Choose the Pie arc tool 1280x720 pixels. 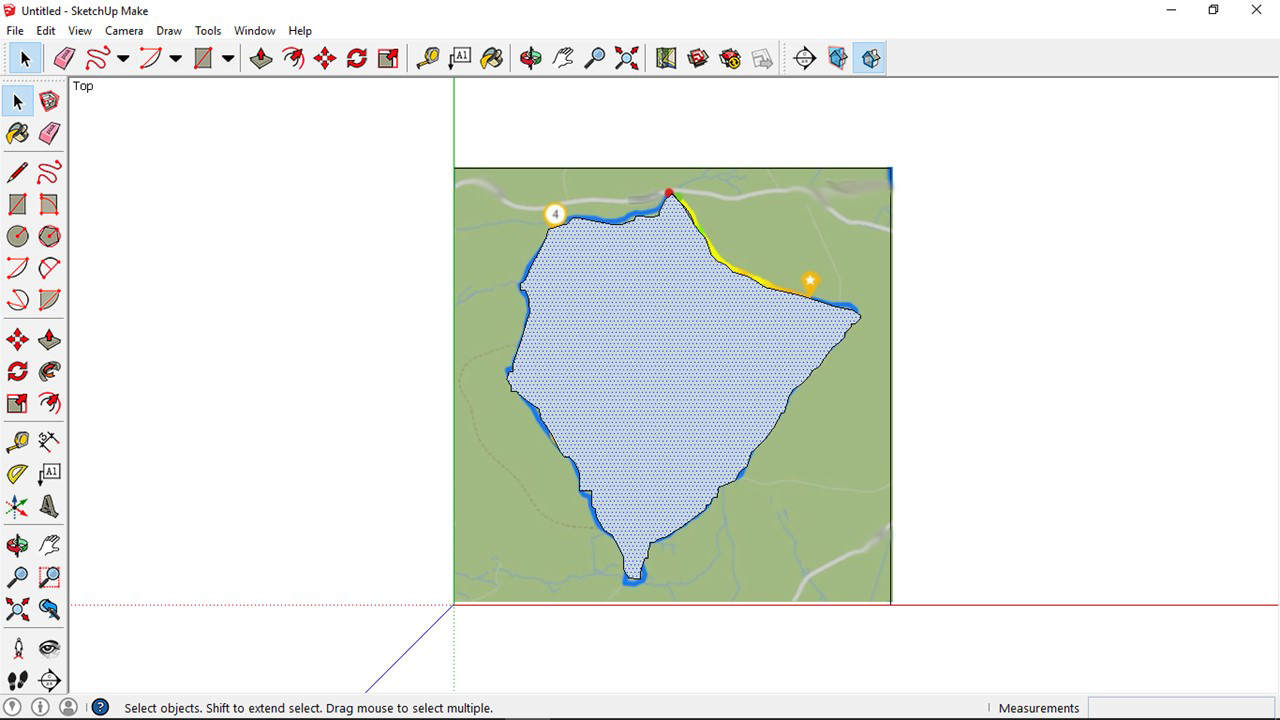49,300
